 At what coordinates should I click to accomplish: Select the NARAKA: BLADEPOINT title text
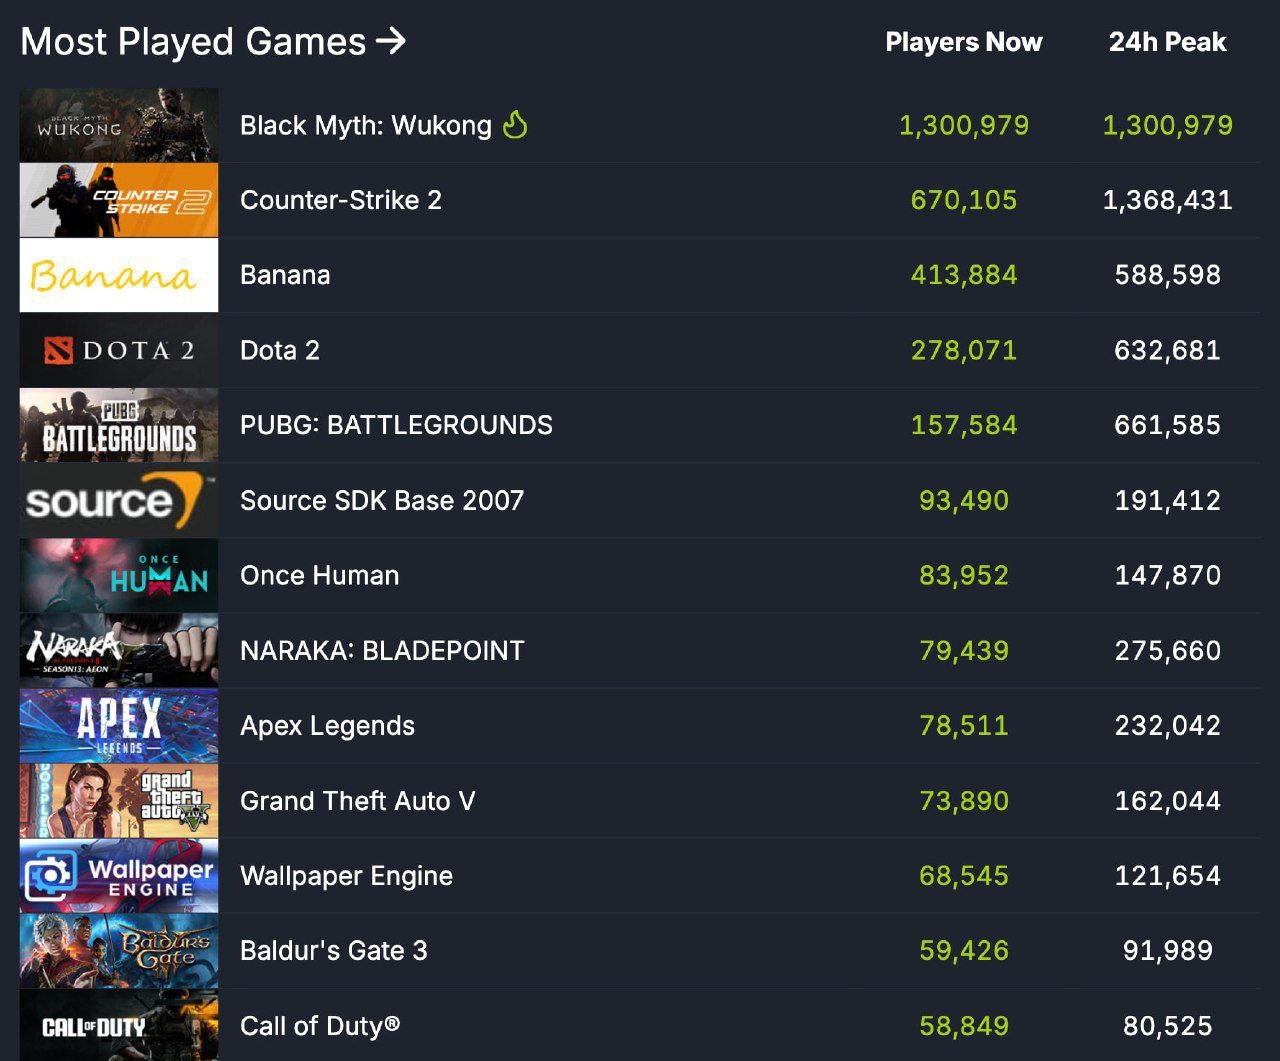click(382, 650)
